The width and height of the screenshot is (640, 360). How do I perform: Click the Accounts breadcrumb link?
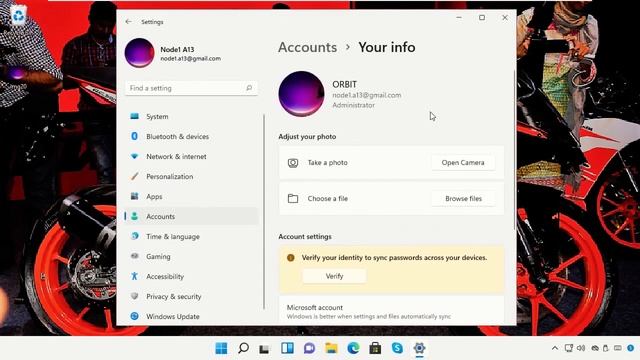click(x=307, y=47)
